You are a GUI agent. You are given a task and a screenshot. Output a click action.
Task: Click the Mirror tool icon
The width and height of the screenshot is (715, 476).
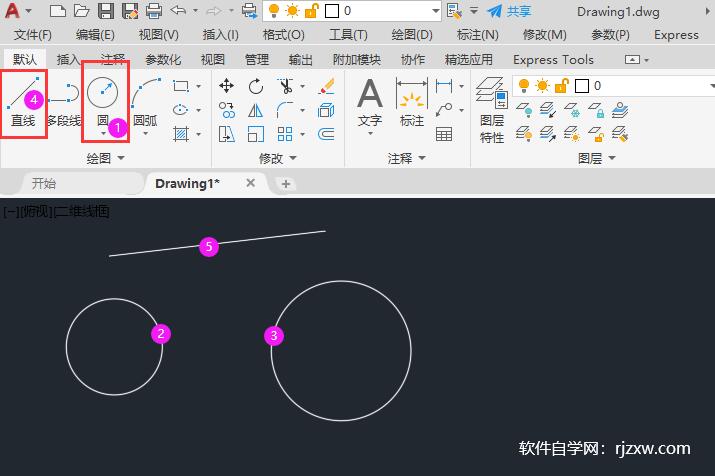click(x=256, y=110)
